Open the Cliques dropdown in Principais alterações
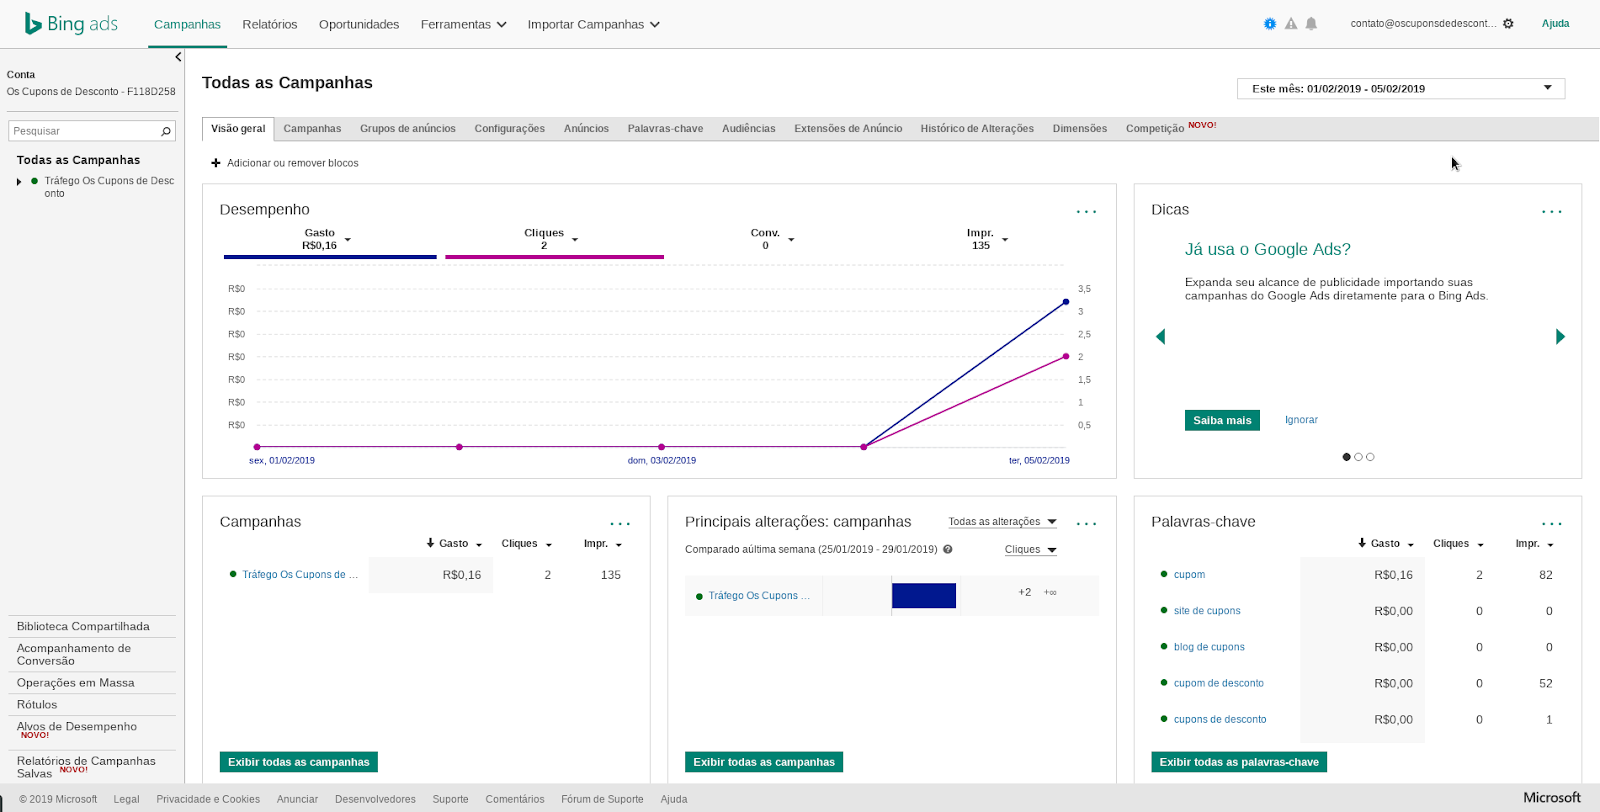The width and height of the screenshot is (1600, 812). pyautogui.click(x=1031, y=550)
